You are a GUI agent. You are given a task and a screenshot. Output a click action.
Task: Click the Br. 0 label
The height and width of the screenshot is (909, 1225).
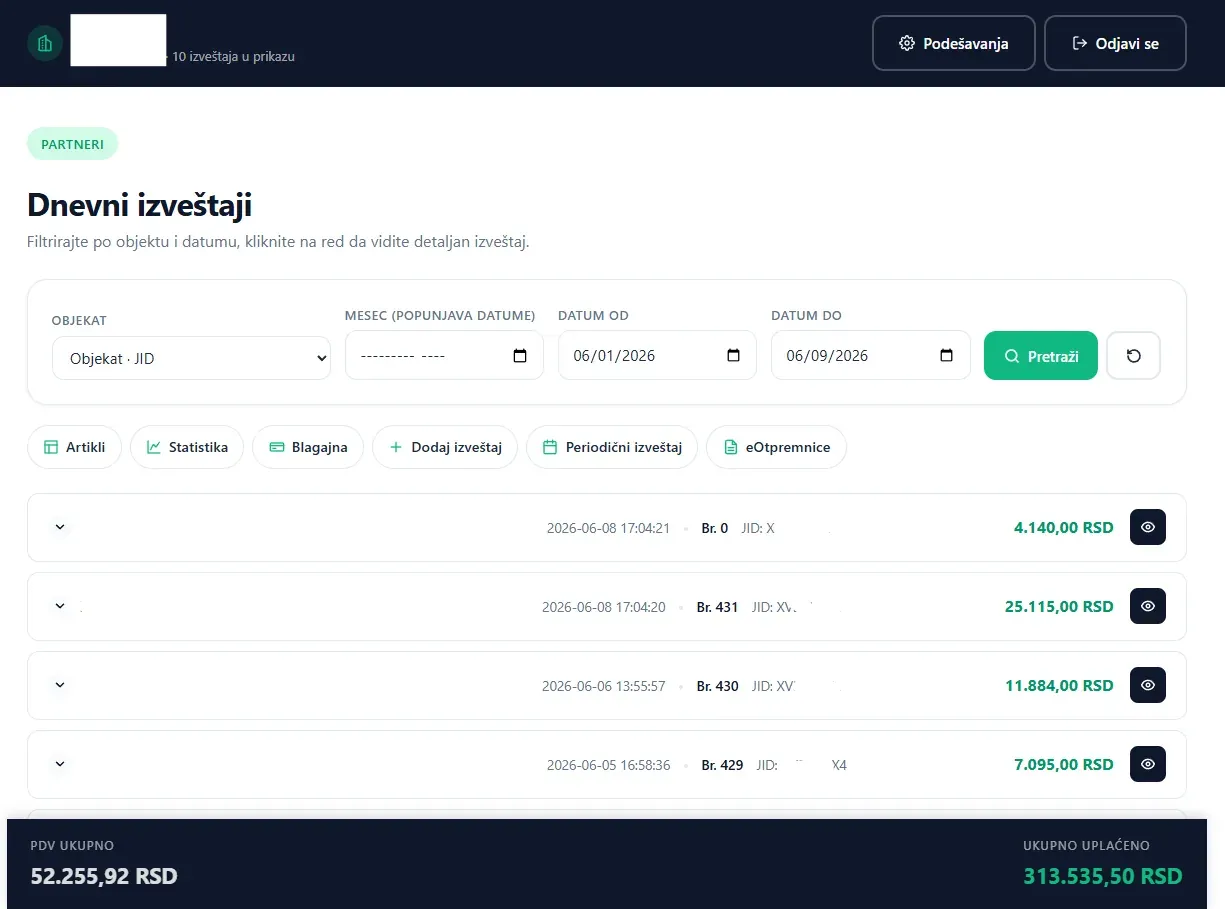[715, 528]
